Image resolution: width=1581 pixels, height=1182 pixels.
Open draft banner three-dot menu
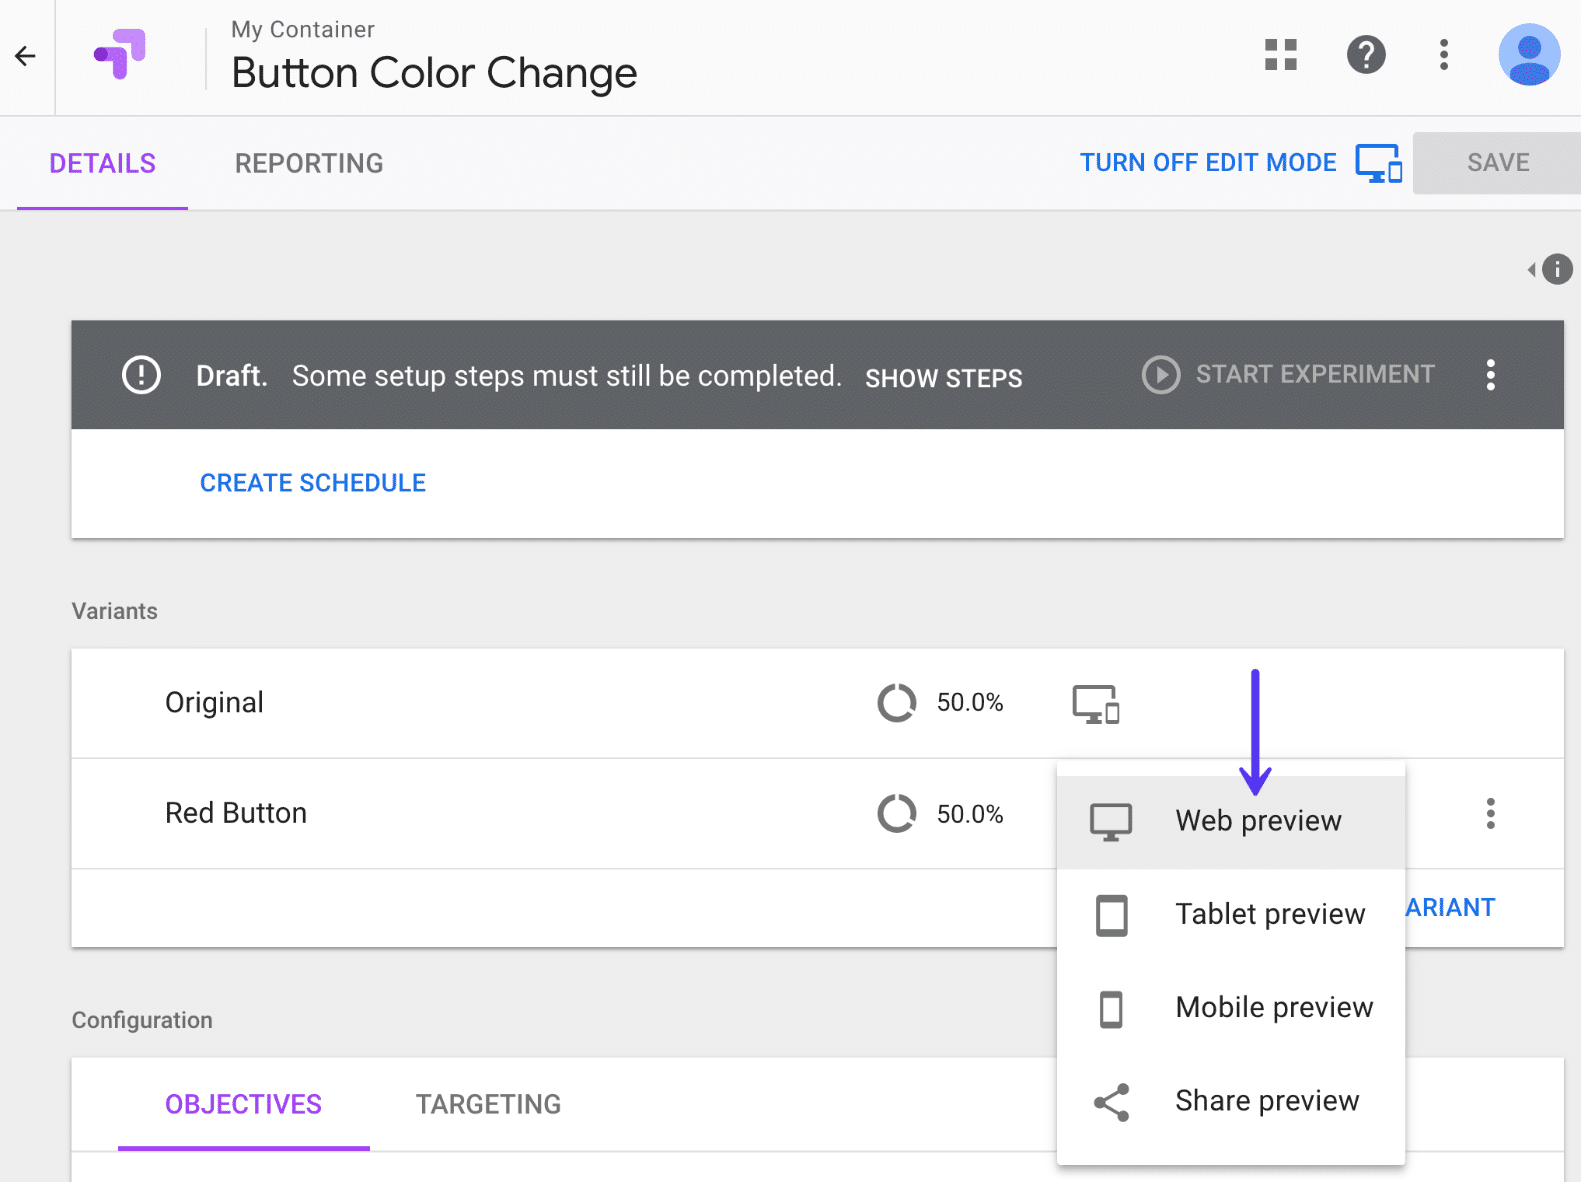pos(1490,375)
